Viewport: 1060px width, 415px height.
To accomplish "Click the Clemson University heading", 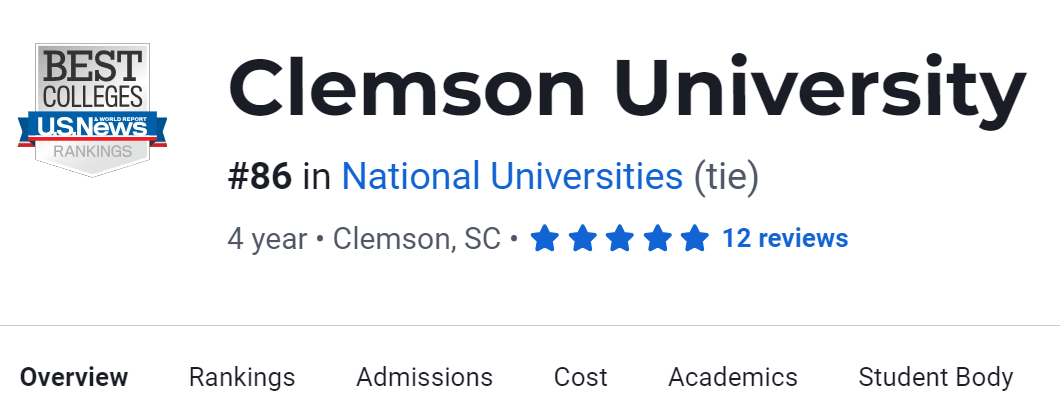I will click(x=627, y=88).
